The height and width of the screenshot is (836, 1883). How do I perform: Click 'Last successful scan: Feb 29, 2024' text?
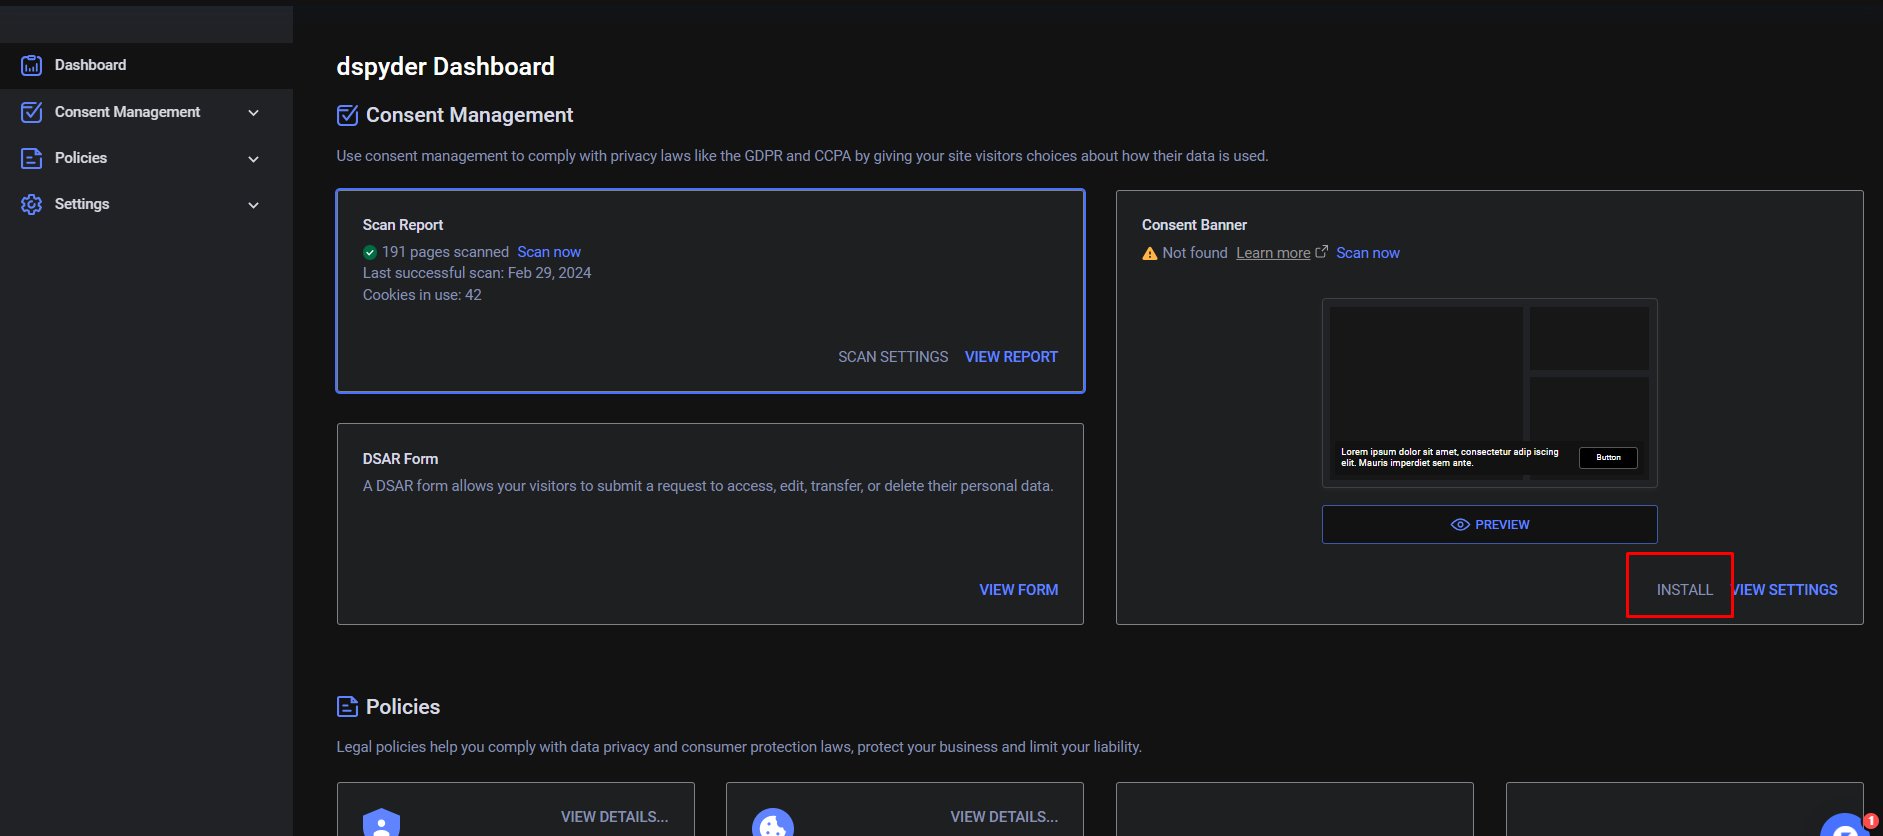point(477,273)
